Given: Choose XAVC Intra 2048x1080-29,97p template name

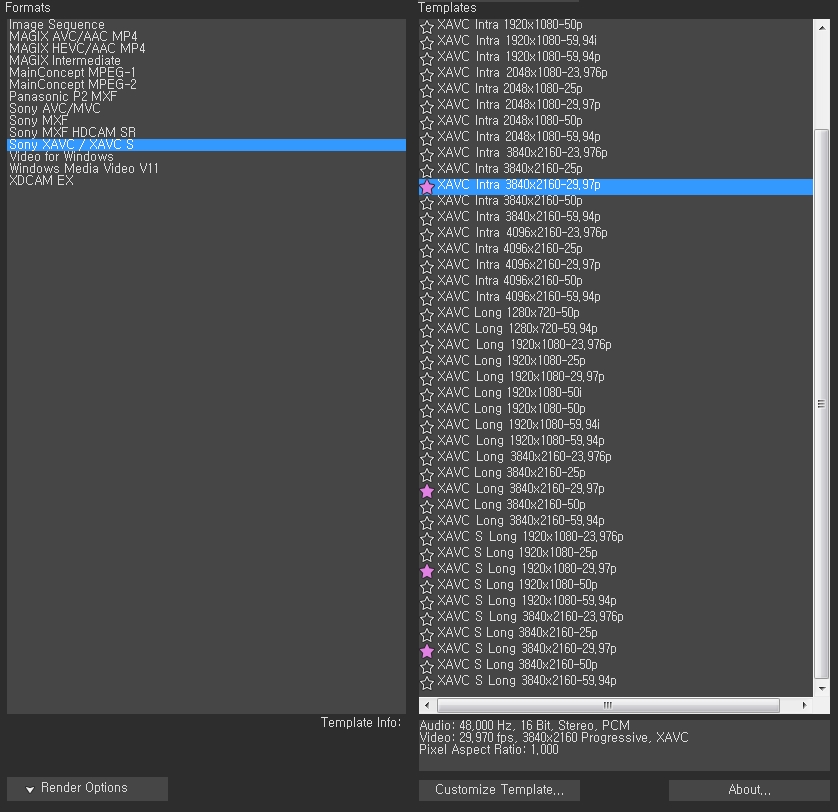Looking at the screenshot, I should pyautogui.click(x=518, y=105).
